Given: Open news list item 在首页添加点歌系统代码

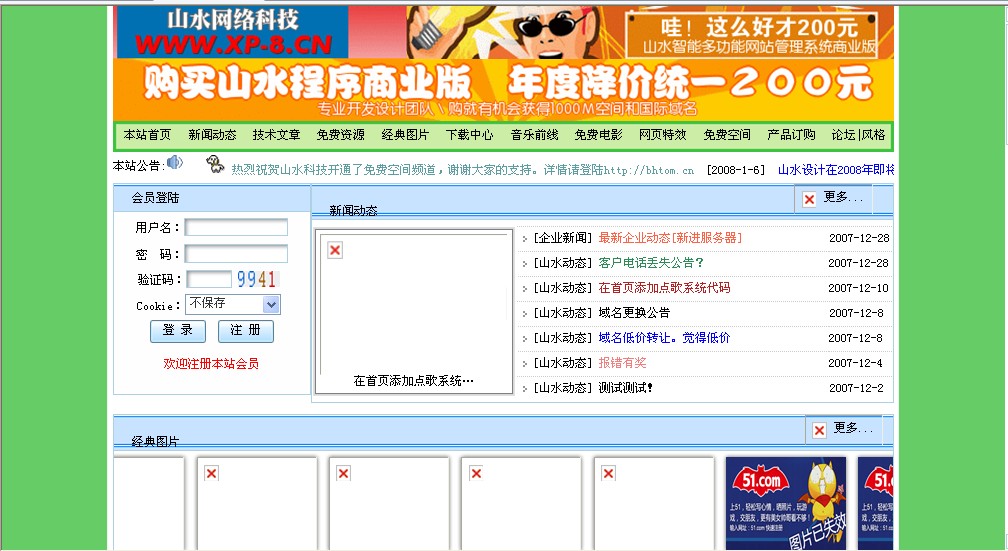Looking at the screenshot, I should (x=664, y=288).
